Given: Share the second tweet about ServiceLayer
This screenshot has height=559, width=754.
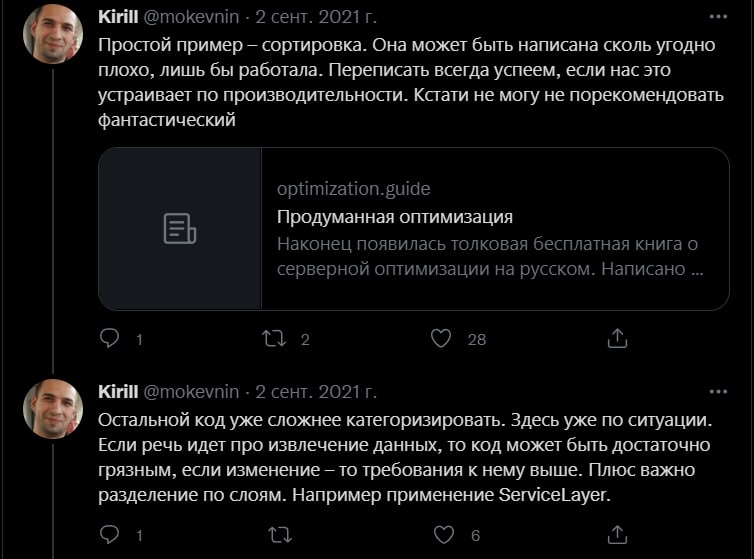Looking at the screenshot, I should click(x=617, y=535).
